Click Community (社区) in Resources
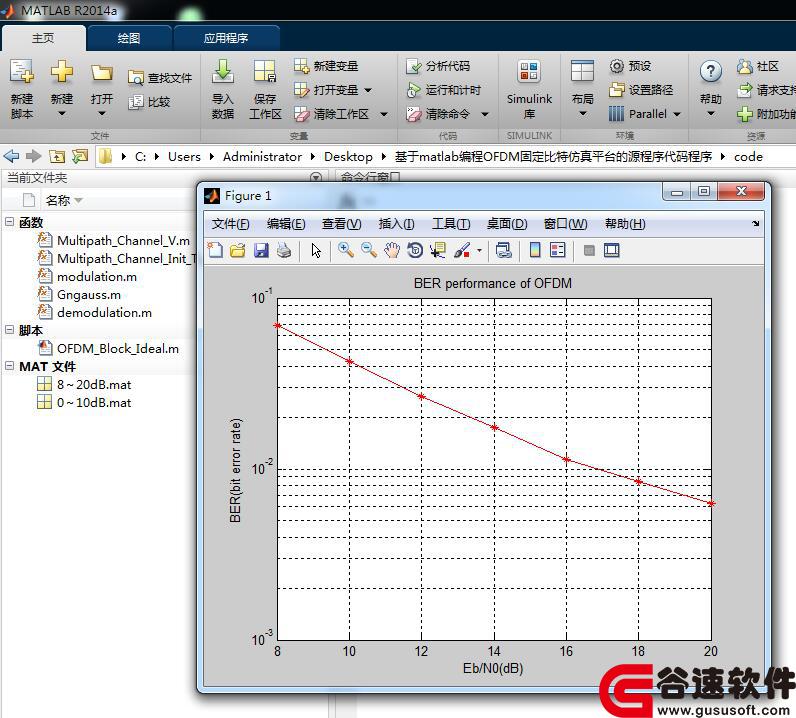796x718 pixels. coord(758,66)
